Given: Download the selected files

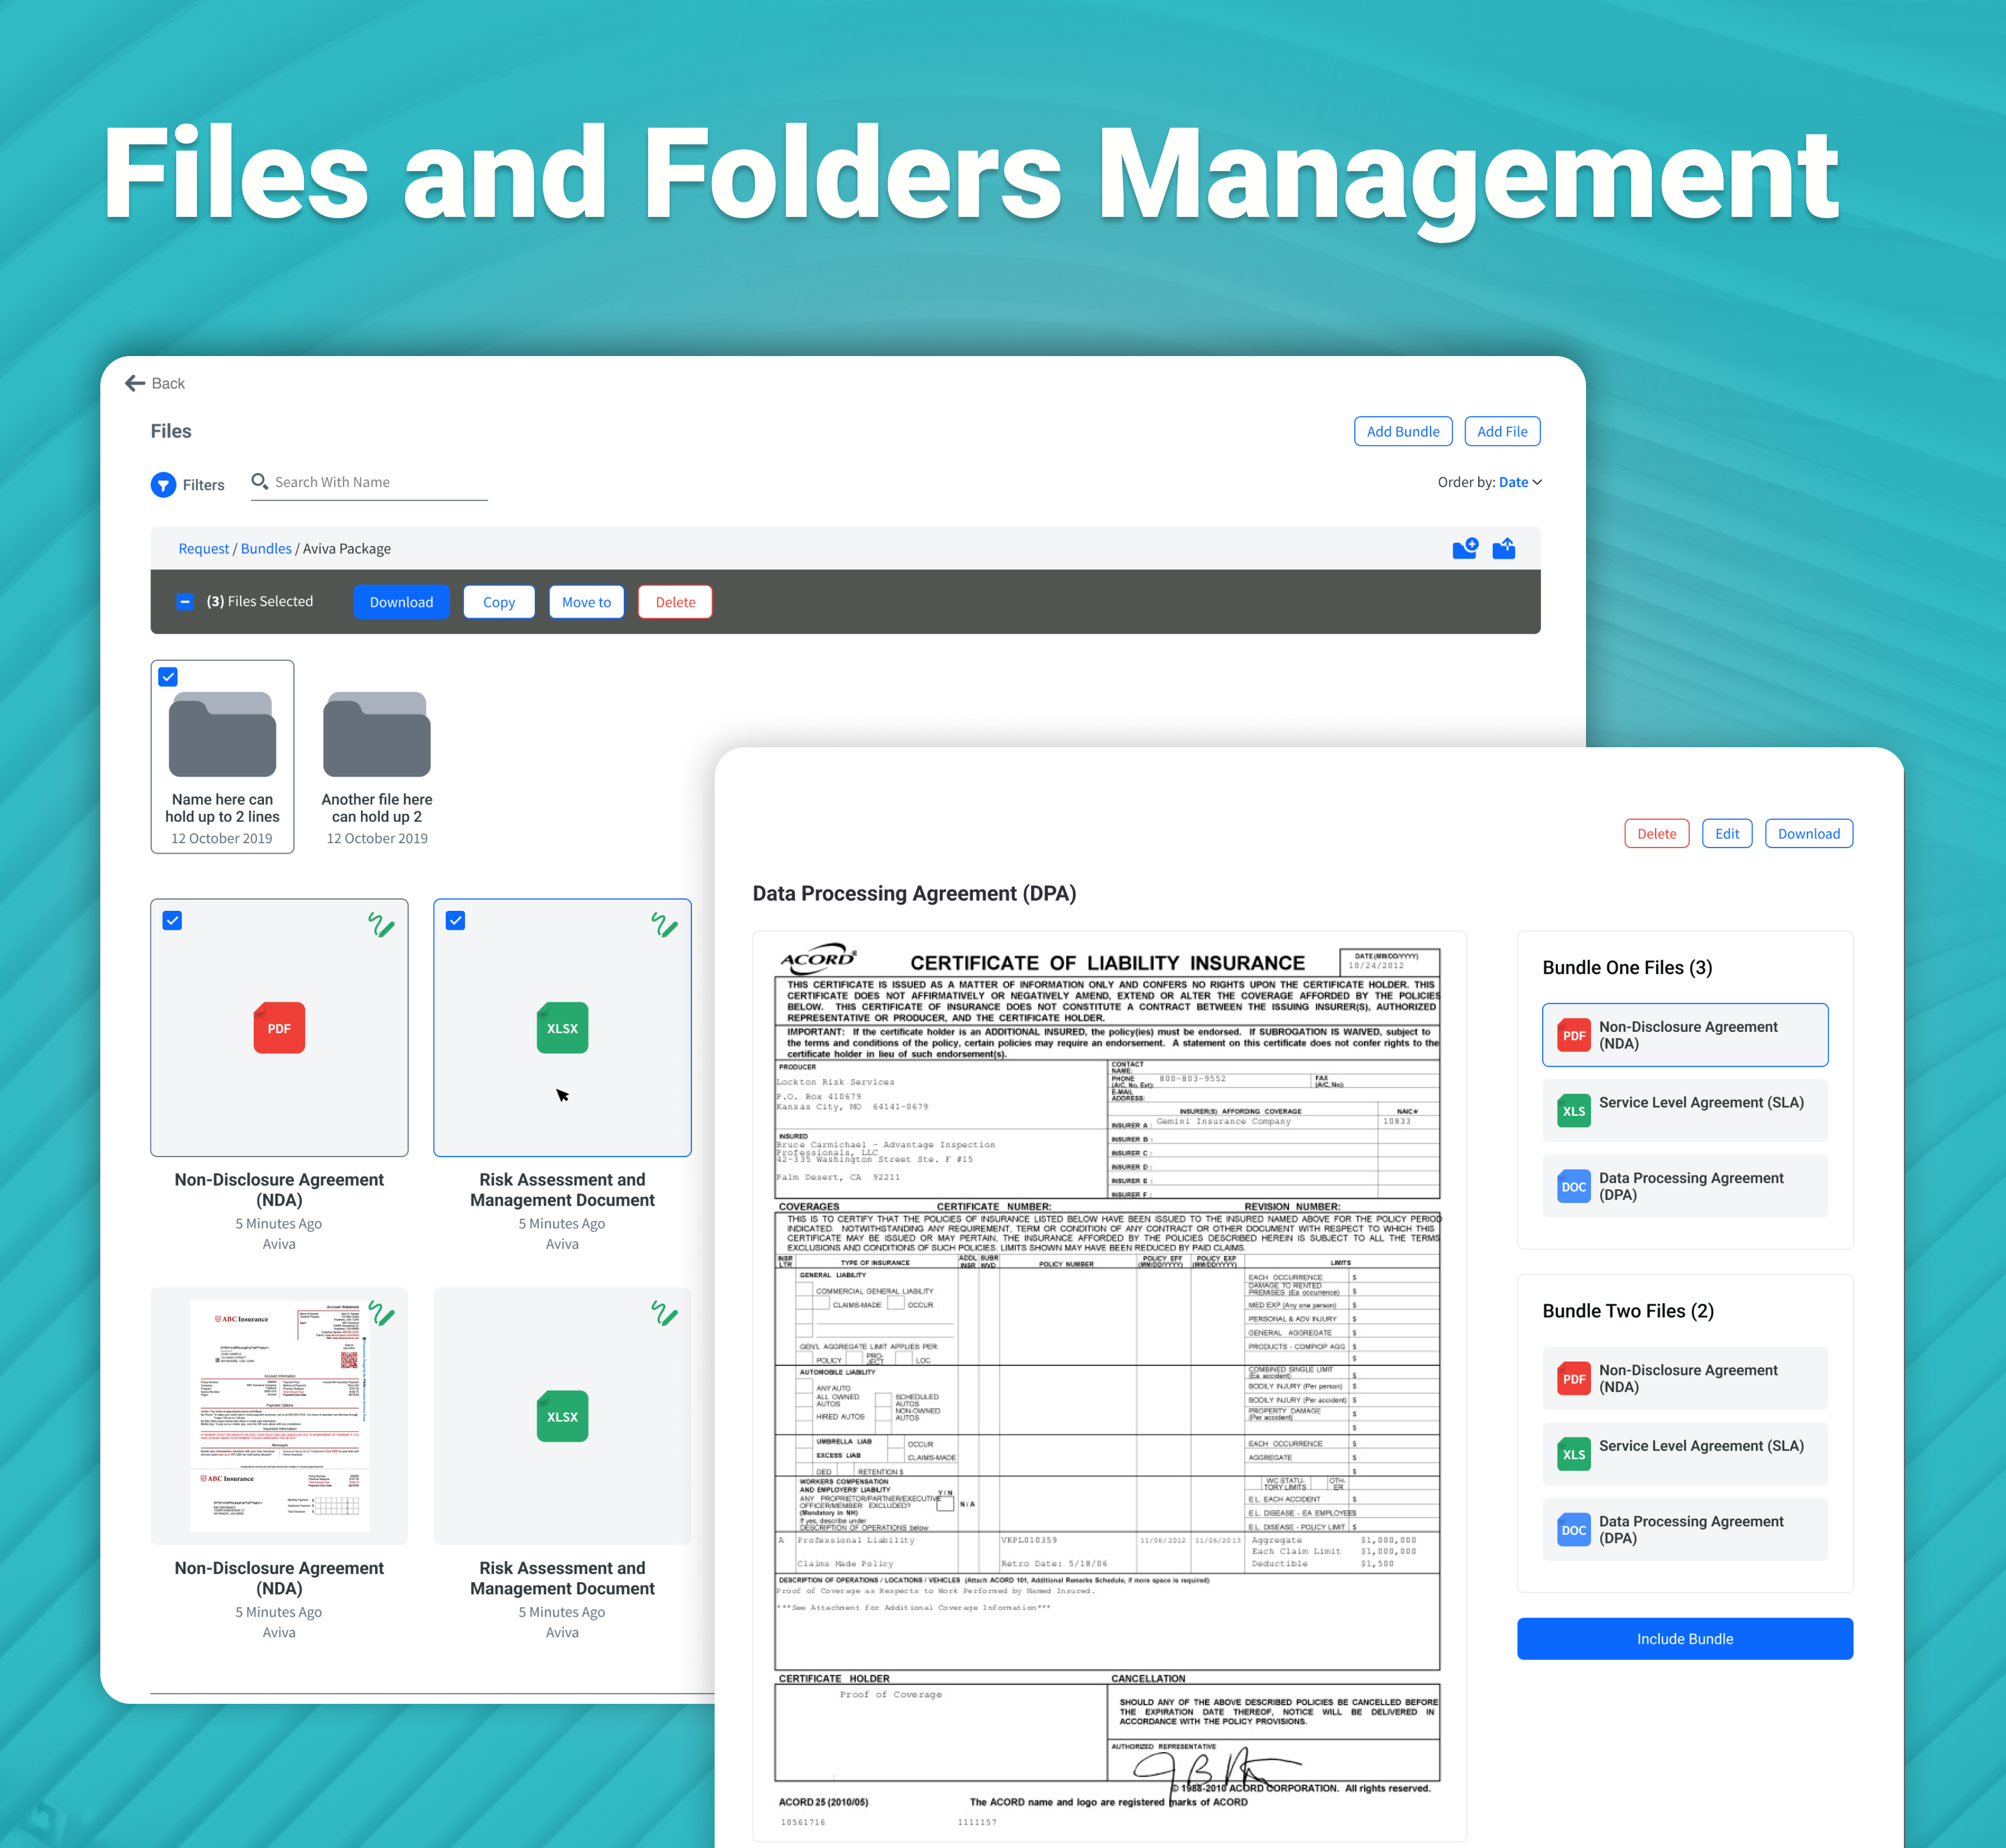Looking at the screenshot, I should click(x=401, y=601).
